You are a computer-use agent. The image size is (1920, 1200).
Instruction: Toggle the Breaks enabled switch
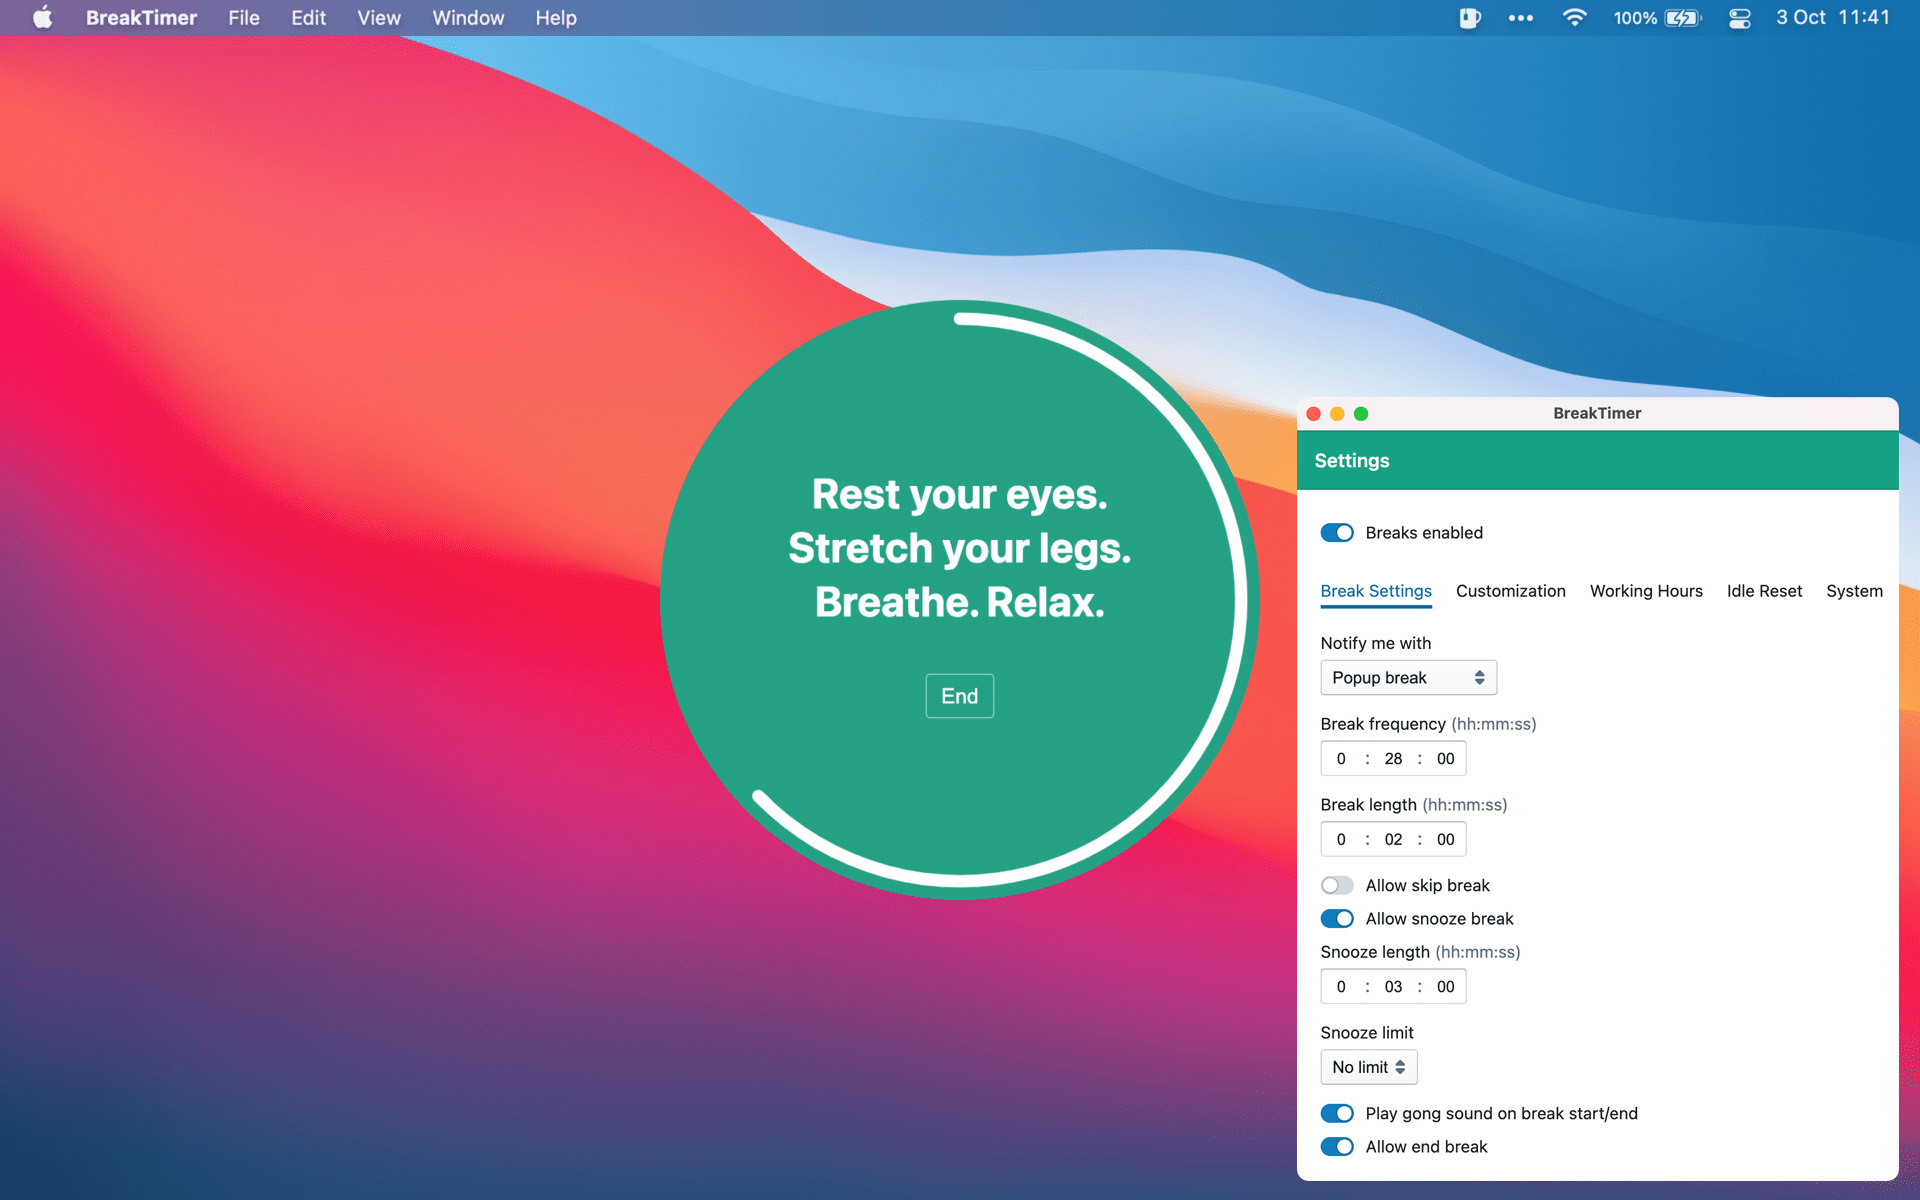coord(1337,533)
